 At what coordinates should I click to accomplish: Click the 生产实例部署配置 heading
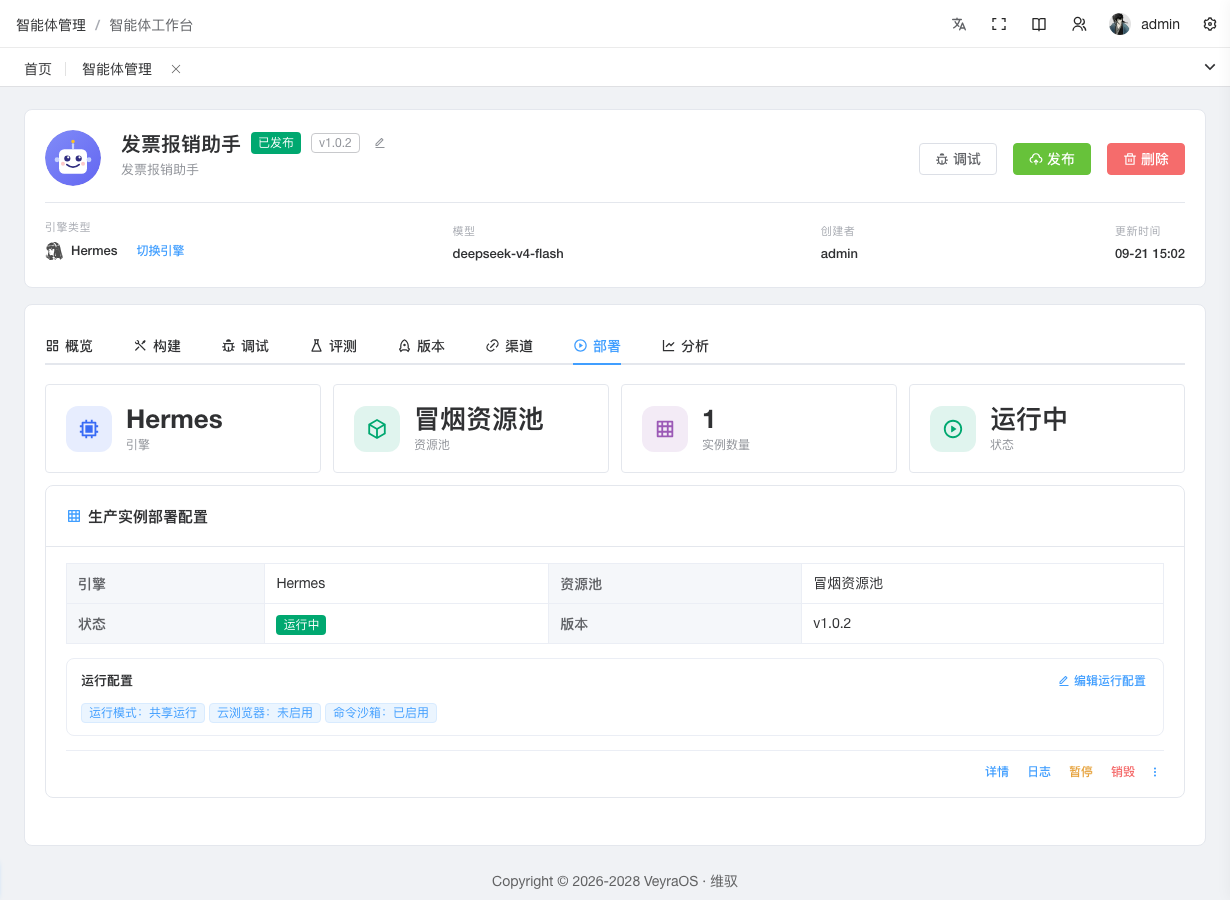pyautogui.click(x=148, y=517)
